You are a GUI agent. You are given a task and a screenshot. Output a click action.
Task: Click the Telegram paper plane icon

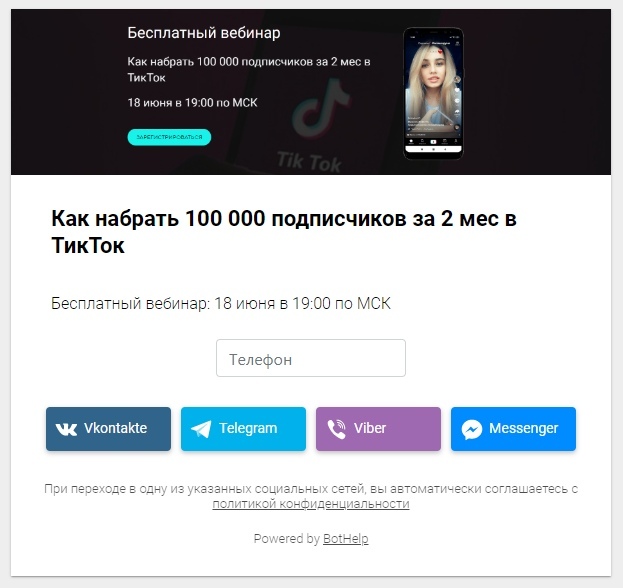pos(201,429)
